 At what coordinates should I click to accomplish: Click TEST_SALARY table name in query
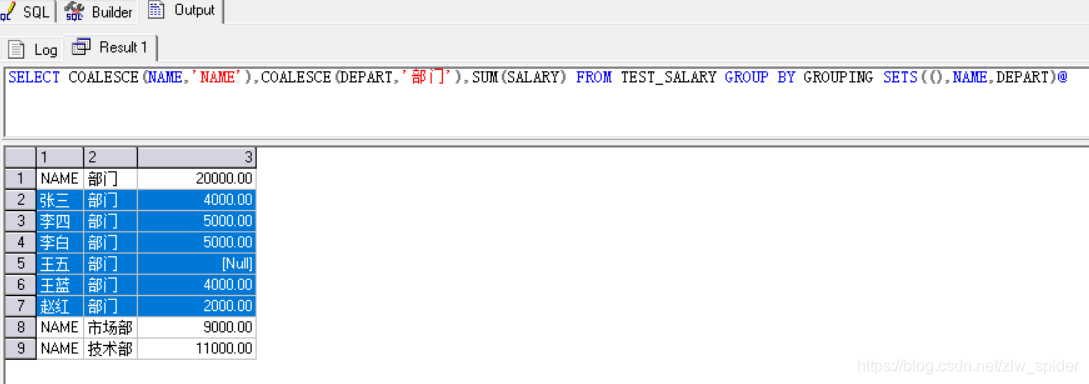(668, 78)
